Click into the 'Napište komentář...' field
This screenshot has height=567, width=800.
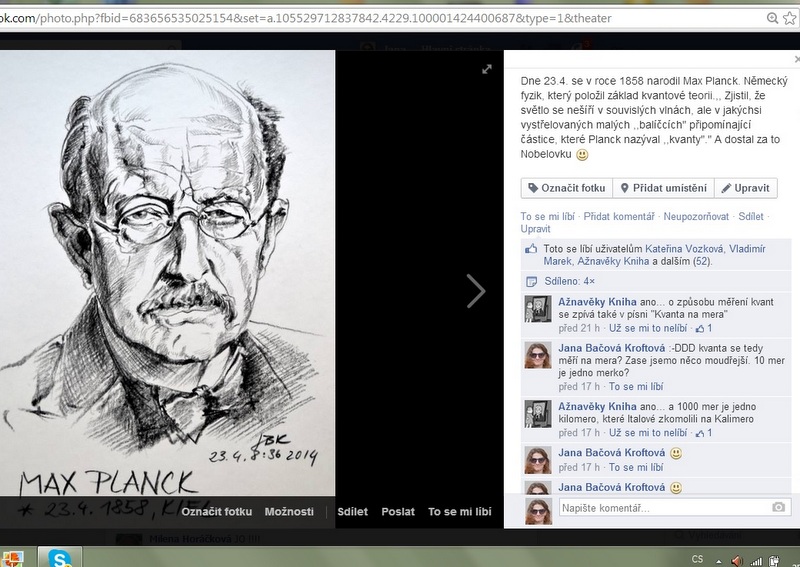click(x=675, y=507)
